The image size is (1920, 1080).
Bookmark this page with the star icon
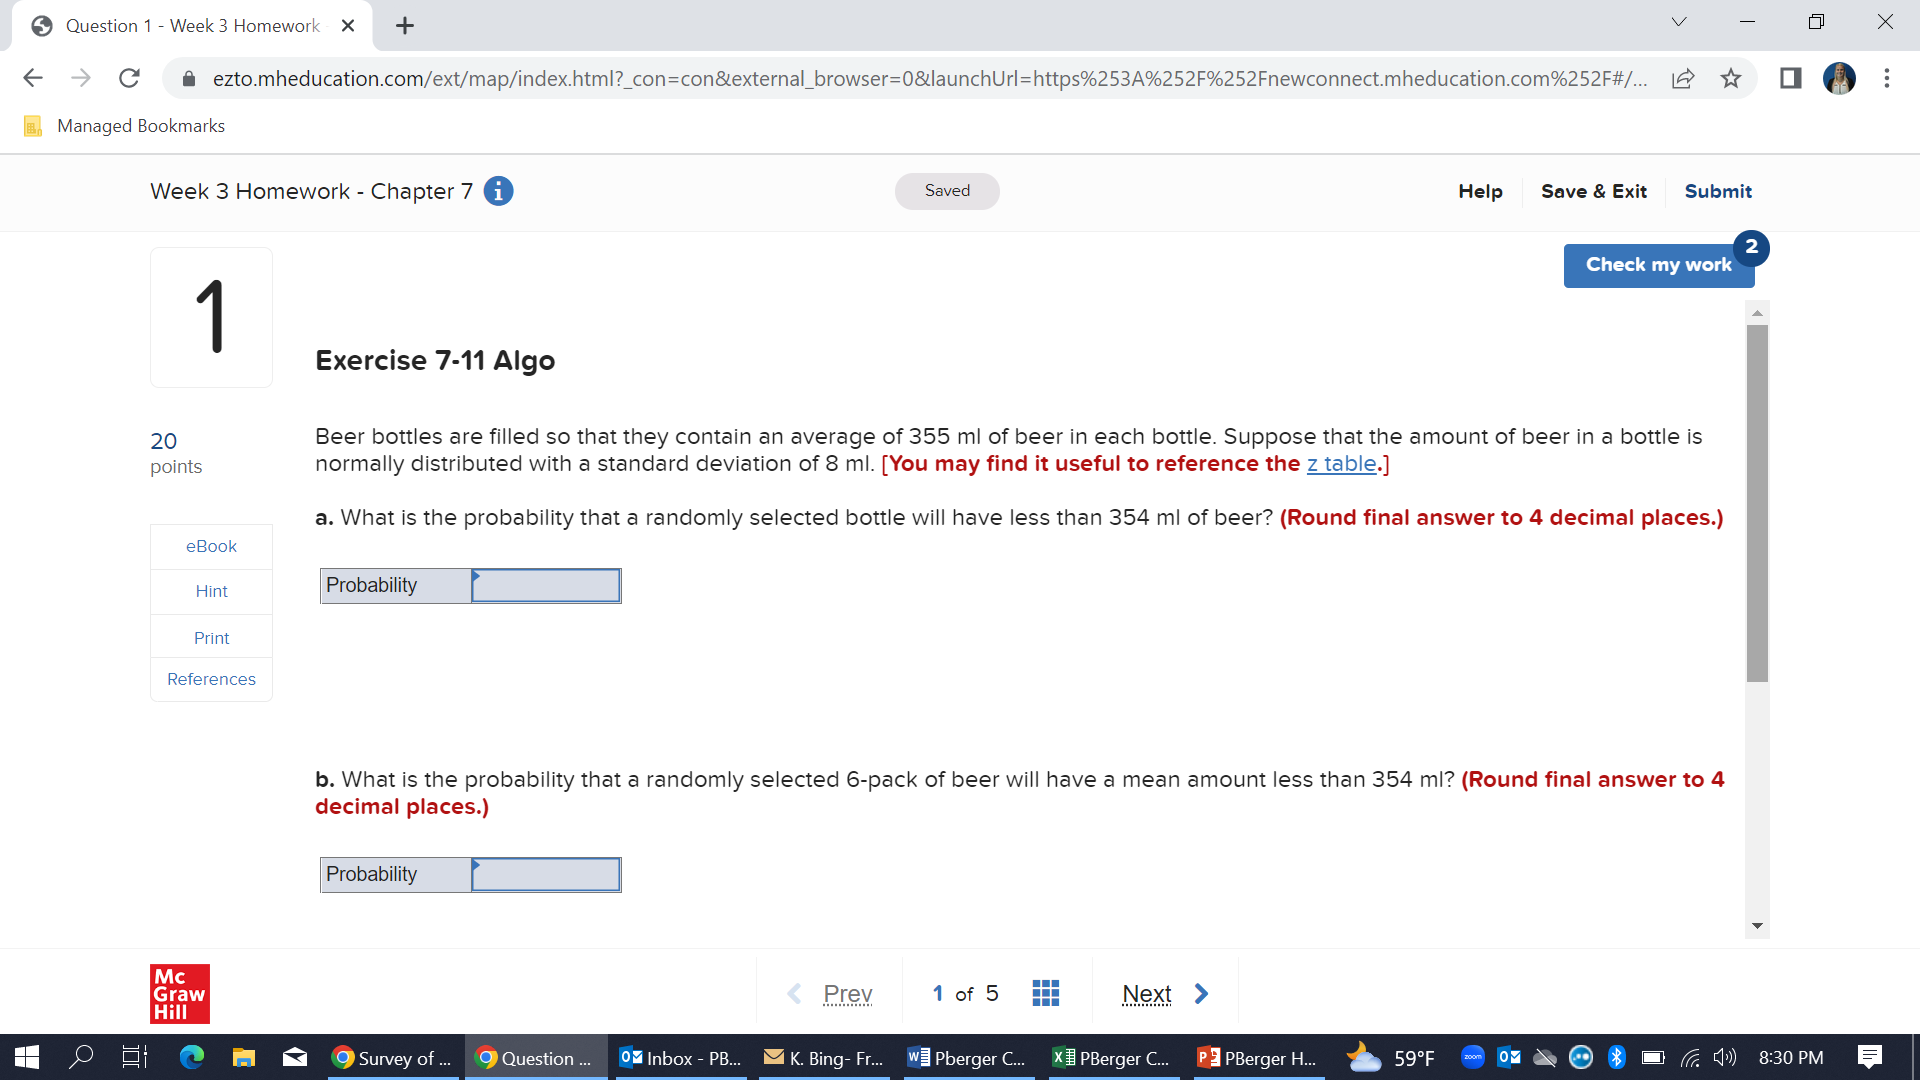1730,78
